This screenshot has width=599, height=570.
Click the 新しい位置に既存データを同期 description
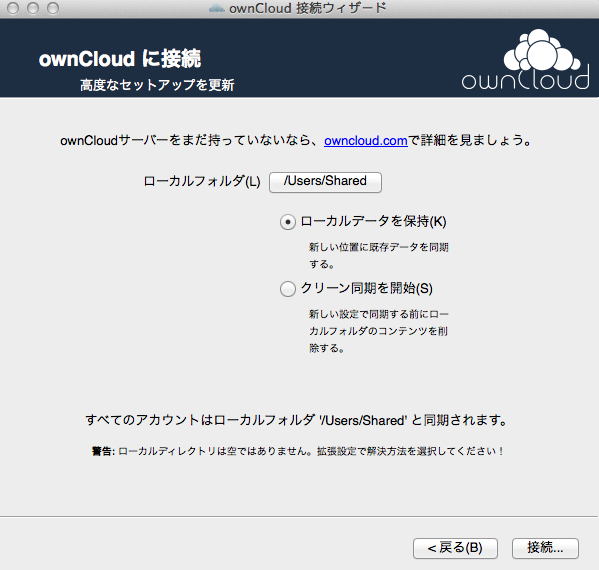coord(379,256)
